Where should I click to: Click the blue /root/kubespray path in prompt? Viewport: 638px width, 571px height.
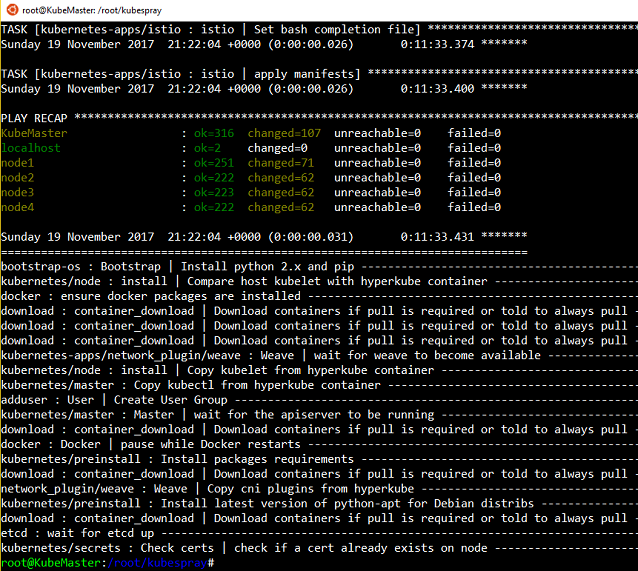157,563
